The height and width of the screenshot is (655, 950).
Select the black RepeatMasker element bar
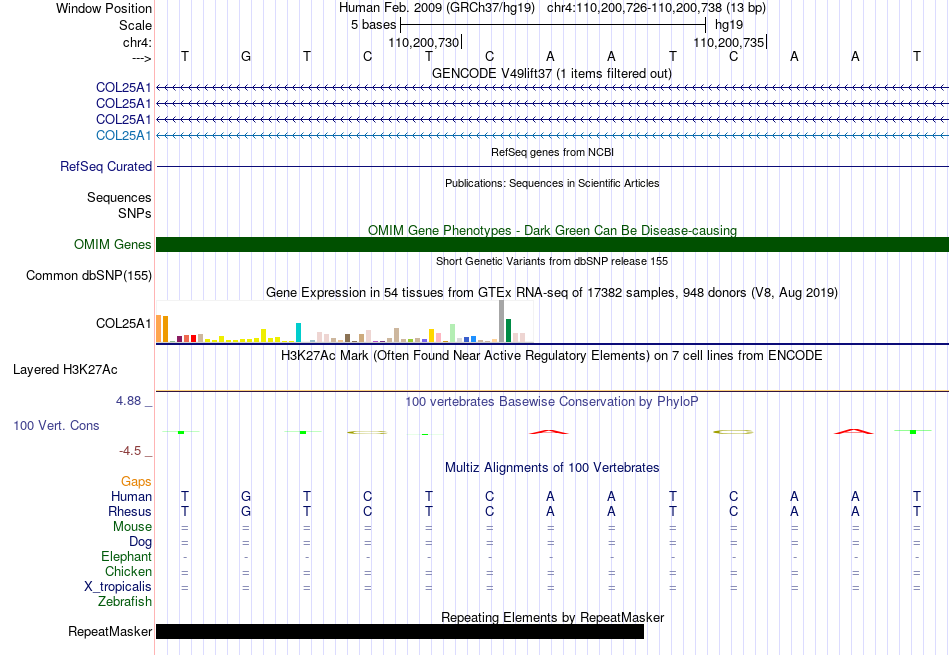click(400, 631)
